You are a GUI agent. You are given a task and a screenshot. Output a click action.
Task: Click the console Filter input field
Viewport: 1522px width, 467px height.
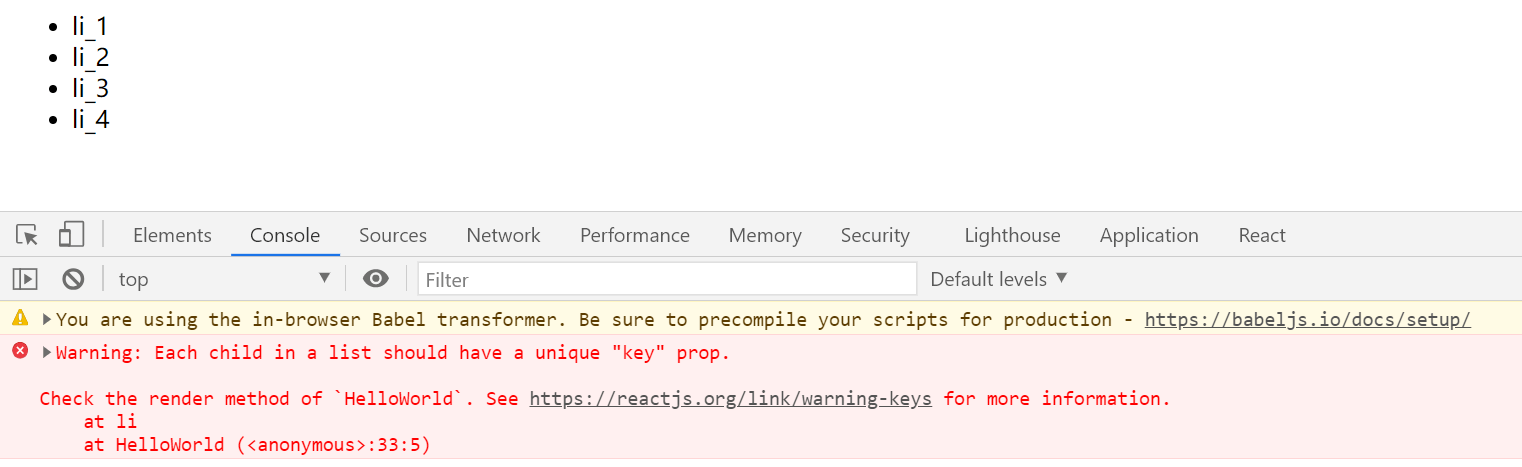pyautogui.click(x=667, y=279)
